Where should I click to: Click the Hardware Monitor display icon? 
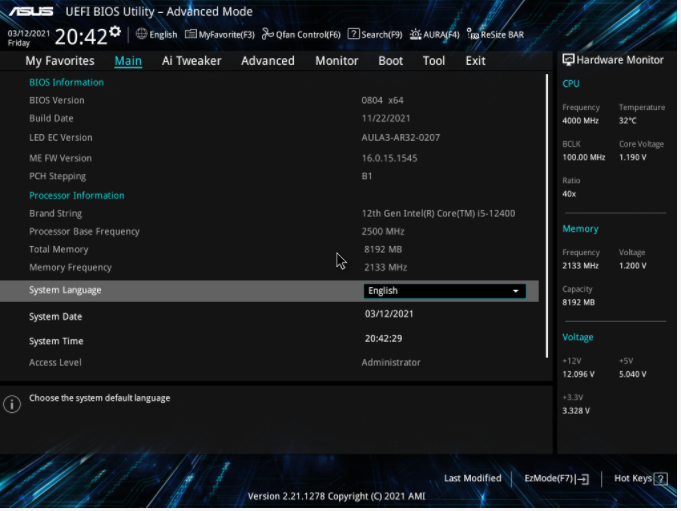[x=568, y=59]
